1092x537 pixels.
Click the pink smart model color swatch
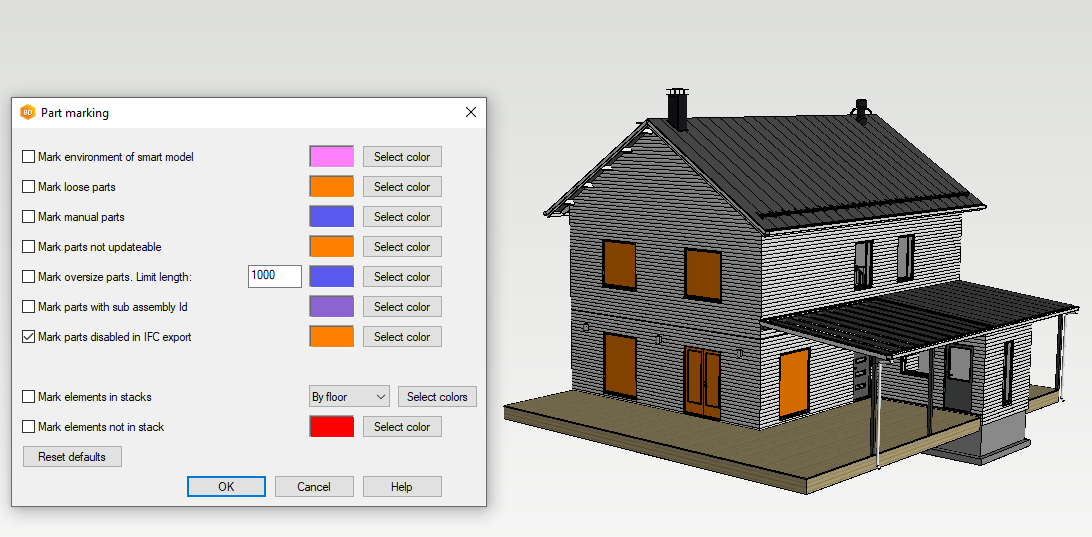(331, 157)
